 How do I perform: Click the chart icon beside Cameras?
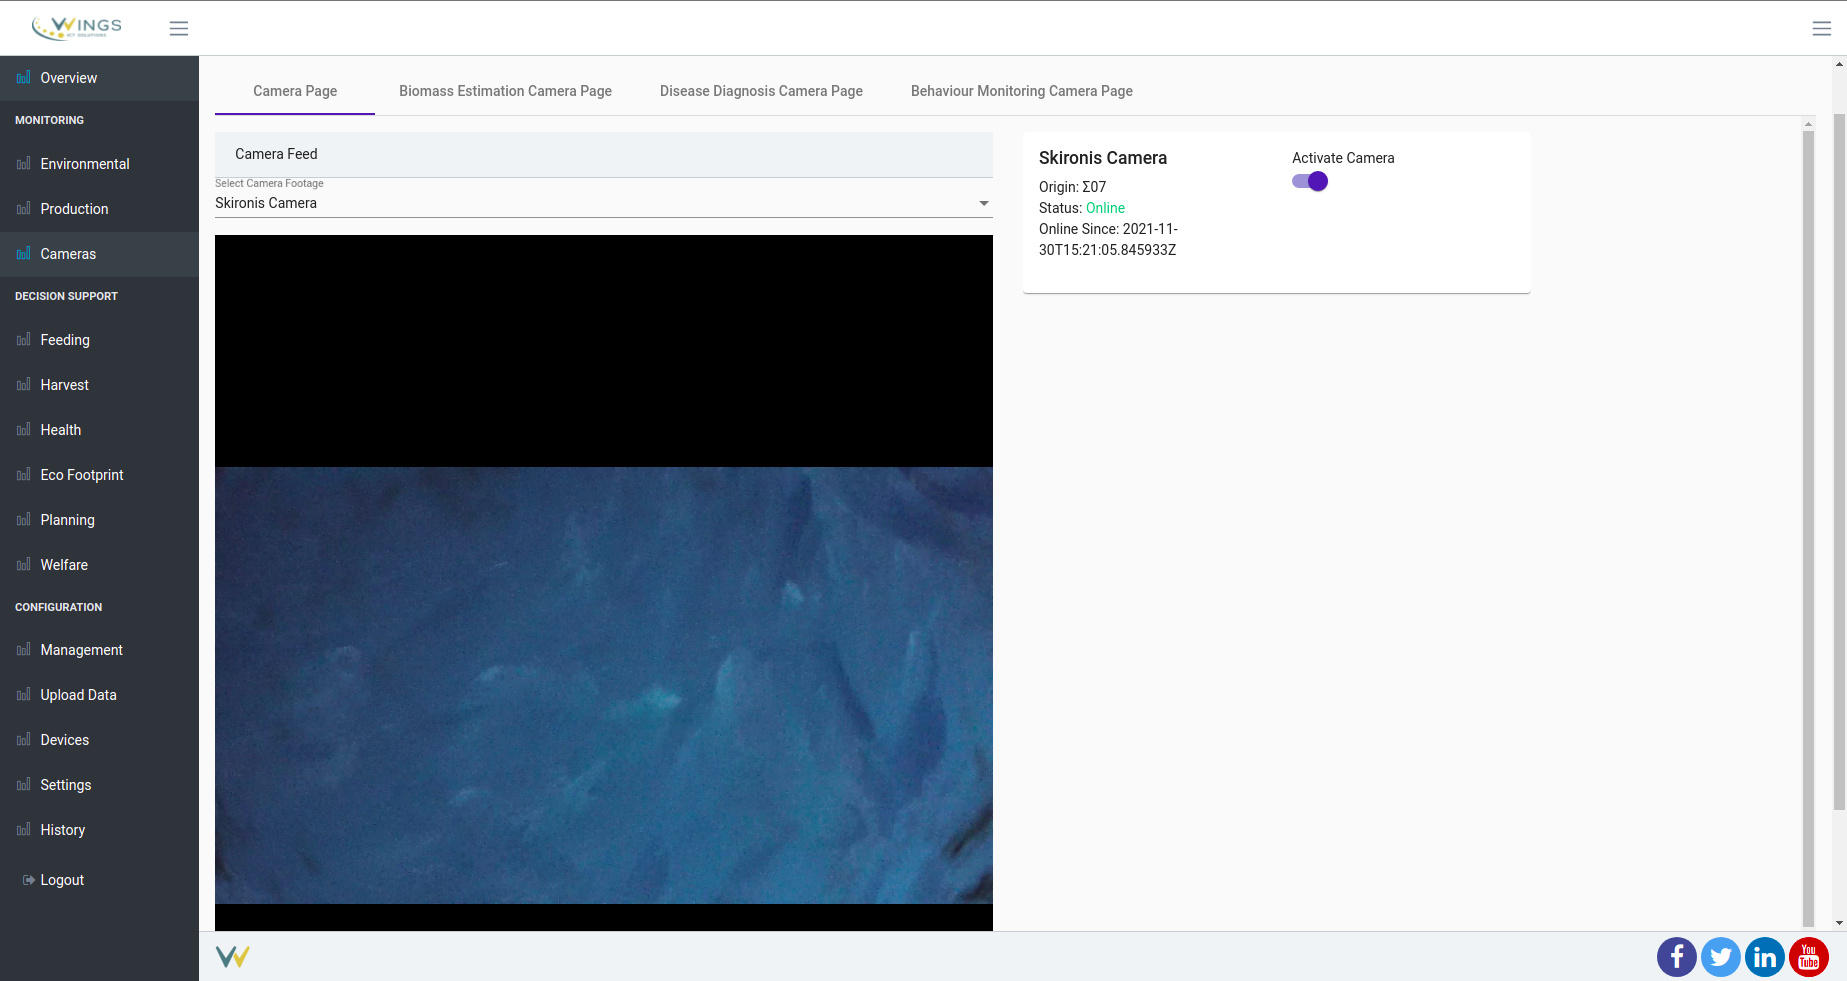tap(24, 253)
